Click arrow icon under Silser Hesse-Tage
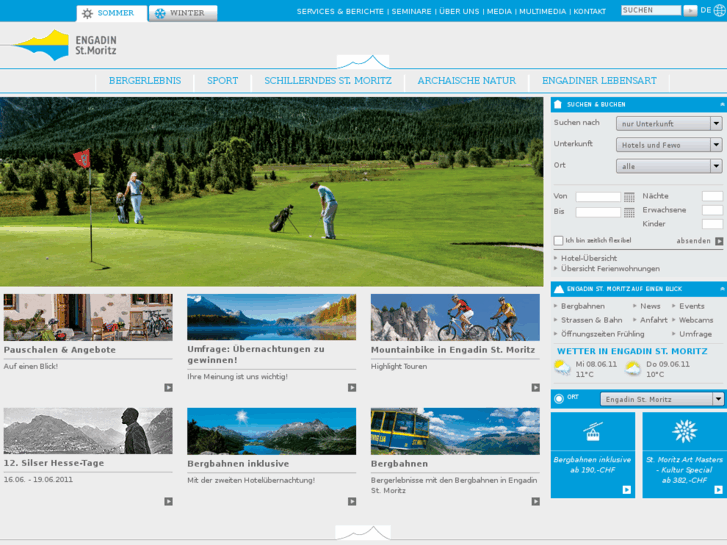 pos(168,501)
